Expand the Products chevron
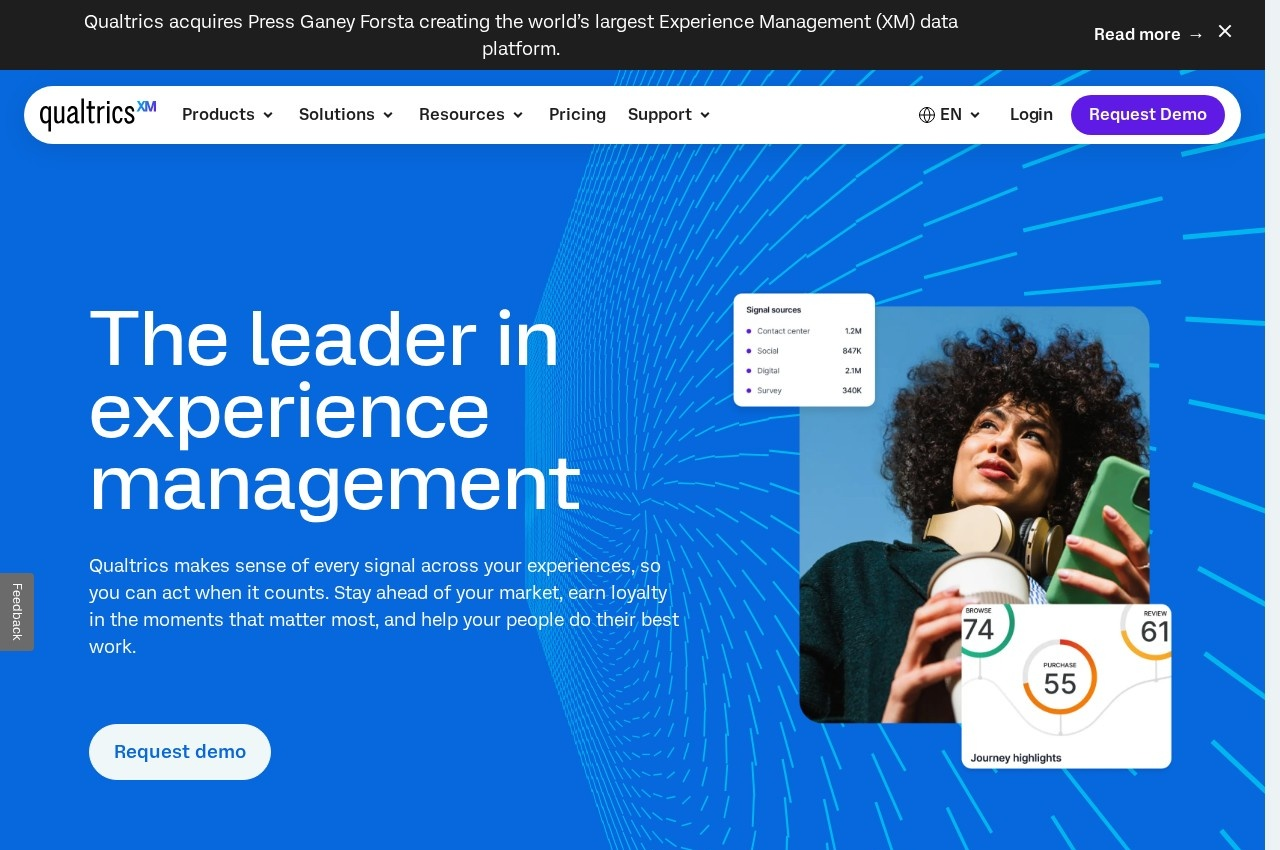The image size is (1280, 850). point(268,115)
